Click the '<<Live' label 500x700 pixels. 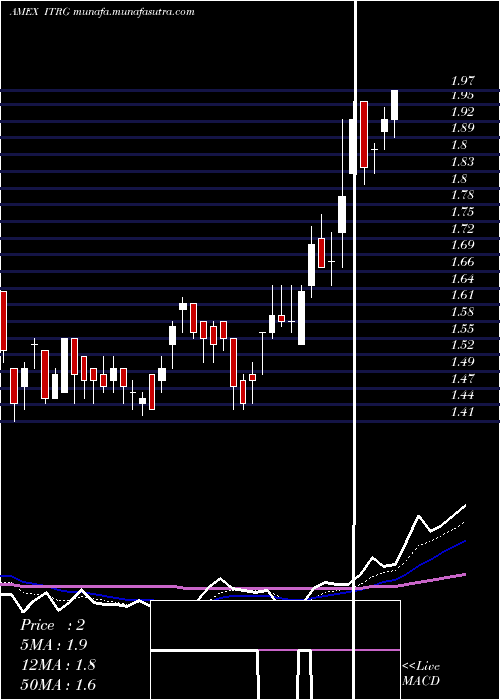pyautogui.click(x=421, y=667)
